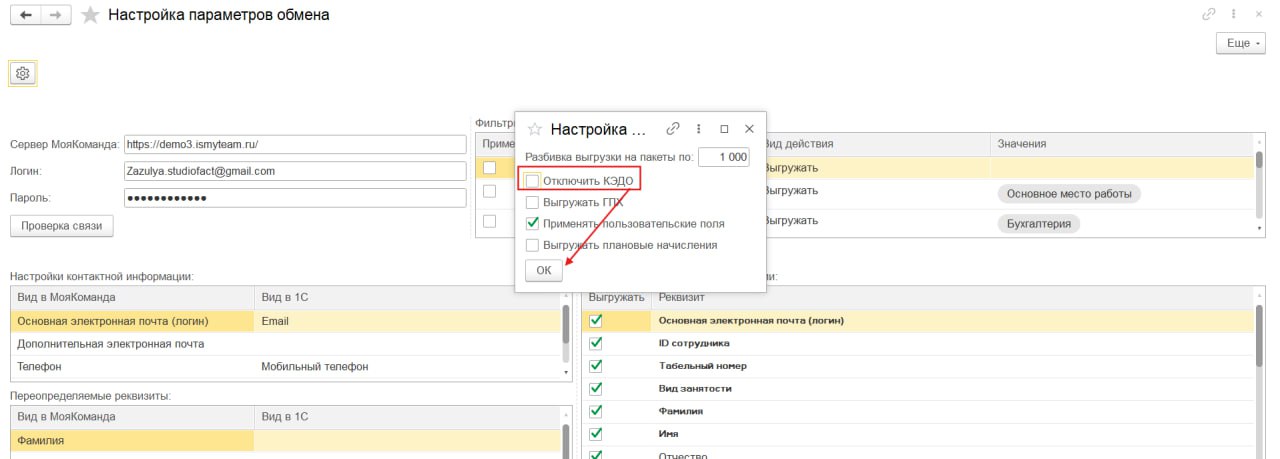Click the Проверка связи button
The width and height of the screenshot is (1280, 459).
(62, 226)
